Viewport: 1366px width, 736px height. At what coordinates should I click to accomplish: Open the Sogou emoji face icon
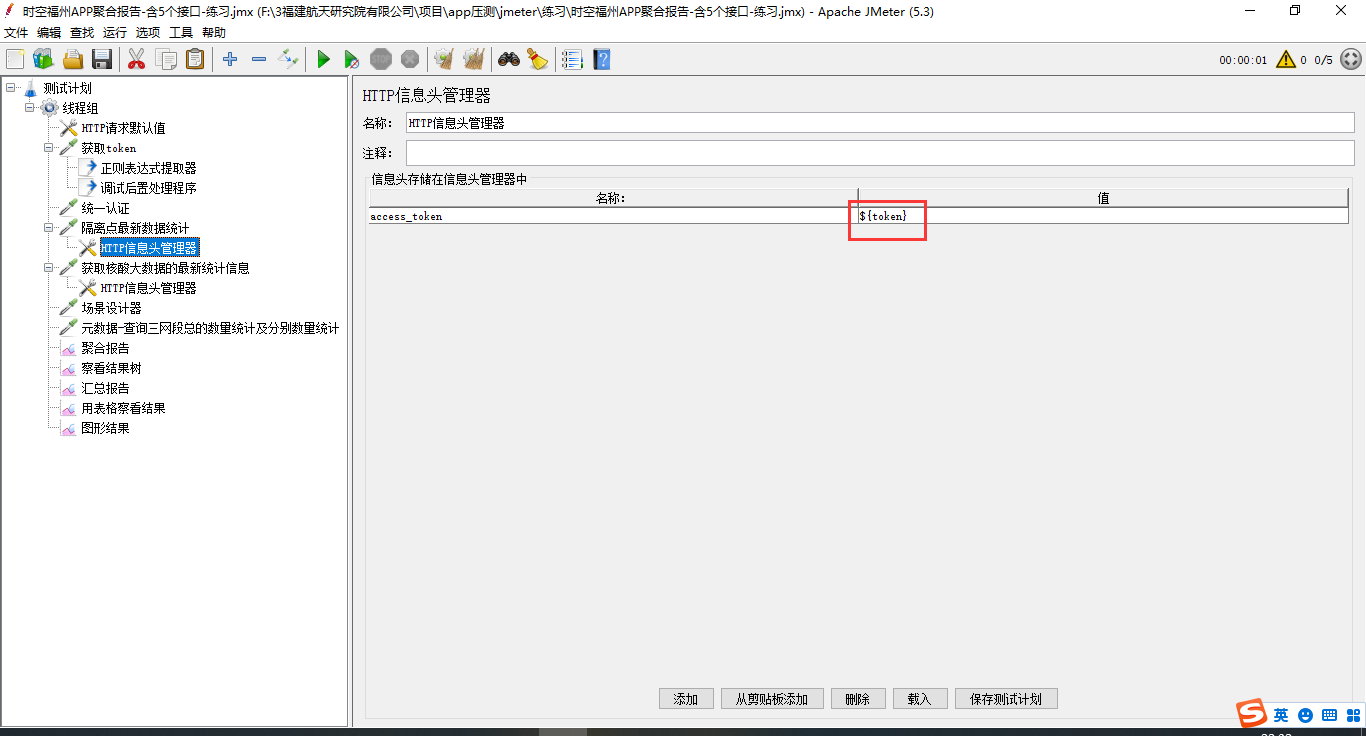(x=1305, y=715)
